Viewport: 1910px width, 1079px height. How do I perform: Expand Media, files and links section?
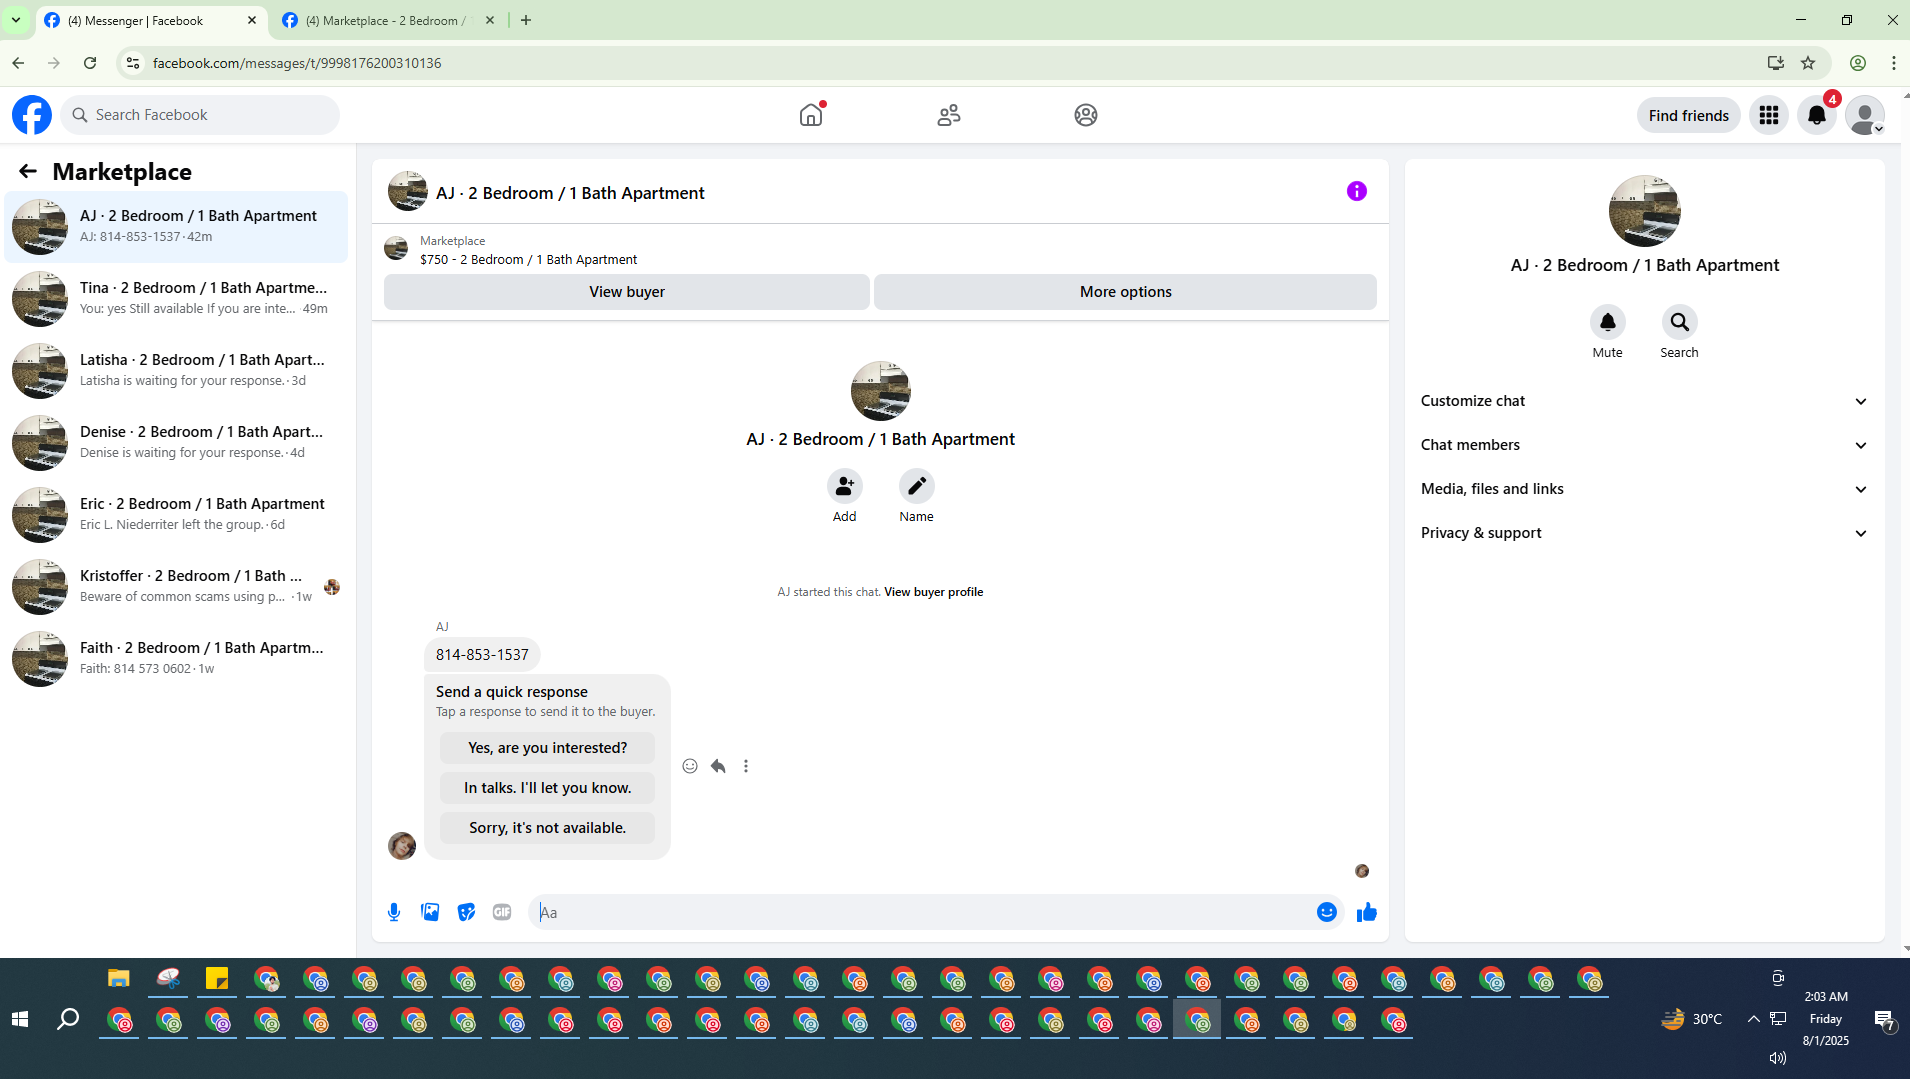click(1644, 489)
